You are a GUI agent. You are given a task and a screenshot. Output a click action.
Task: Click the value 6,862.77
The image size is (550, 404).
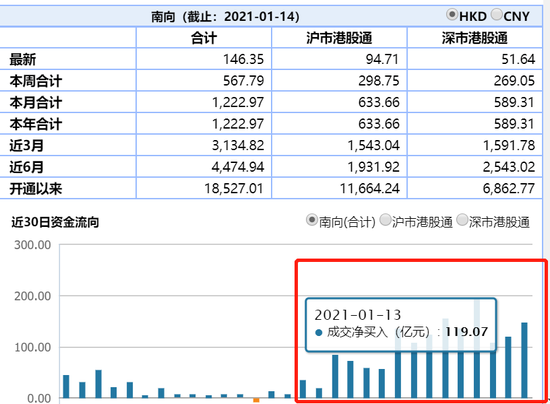(x=509, y=189)
